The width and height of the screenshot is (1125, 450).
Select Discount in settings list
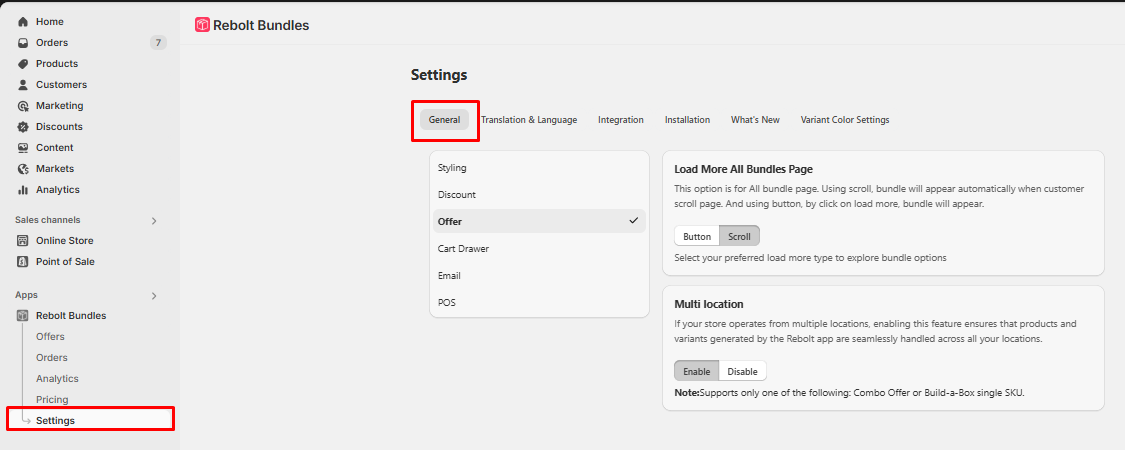point(540,194)
